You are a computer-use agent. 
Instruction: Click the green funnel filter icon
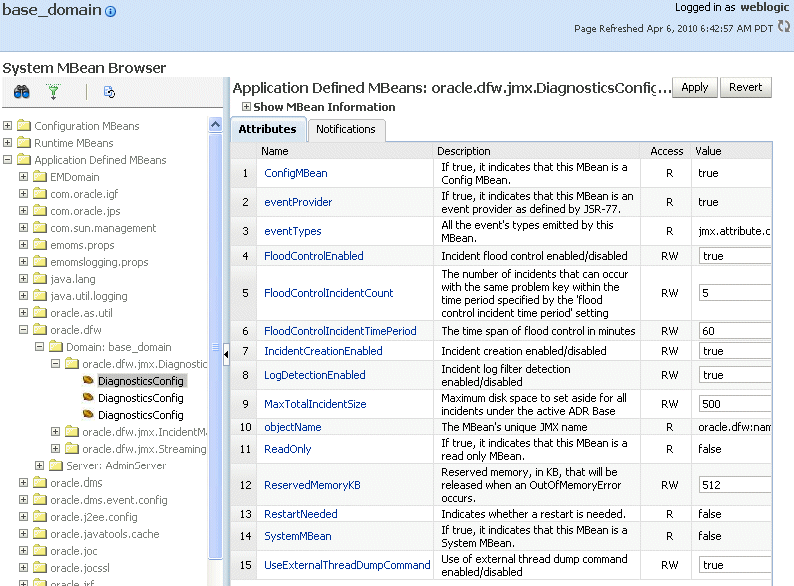coord(53,92)
